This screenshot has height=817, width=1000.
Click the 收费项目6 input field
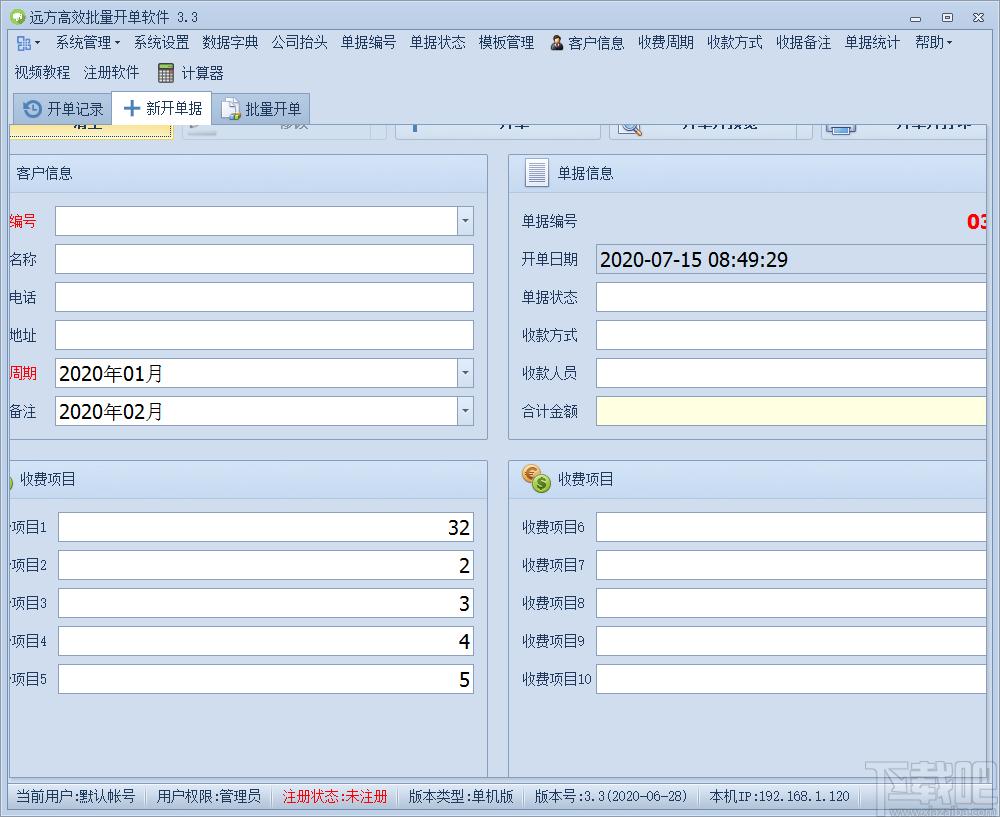click(791, 527)
